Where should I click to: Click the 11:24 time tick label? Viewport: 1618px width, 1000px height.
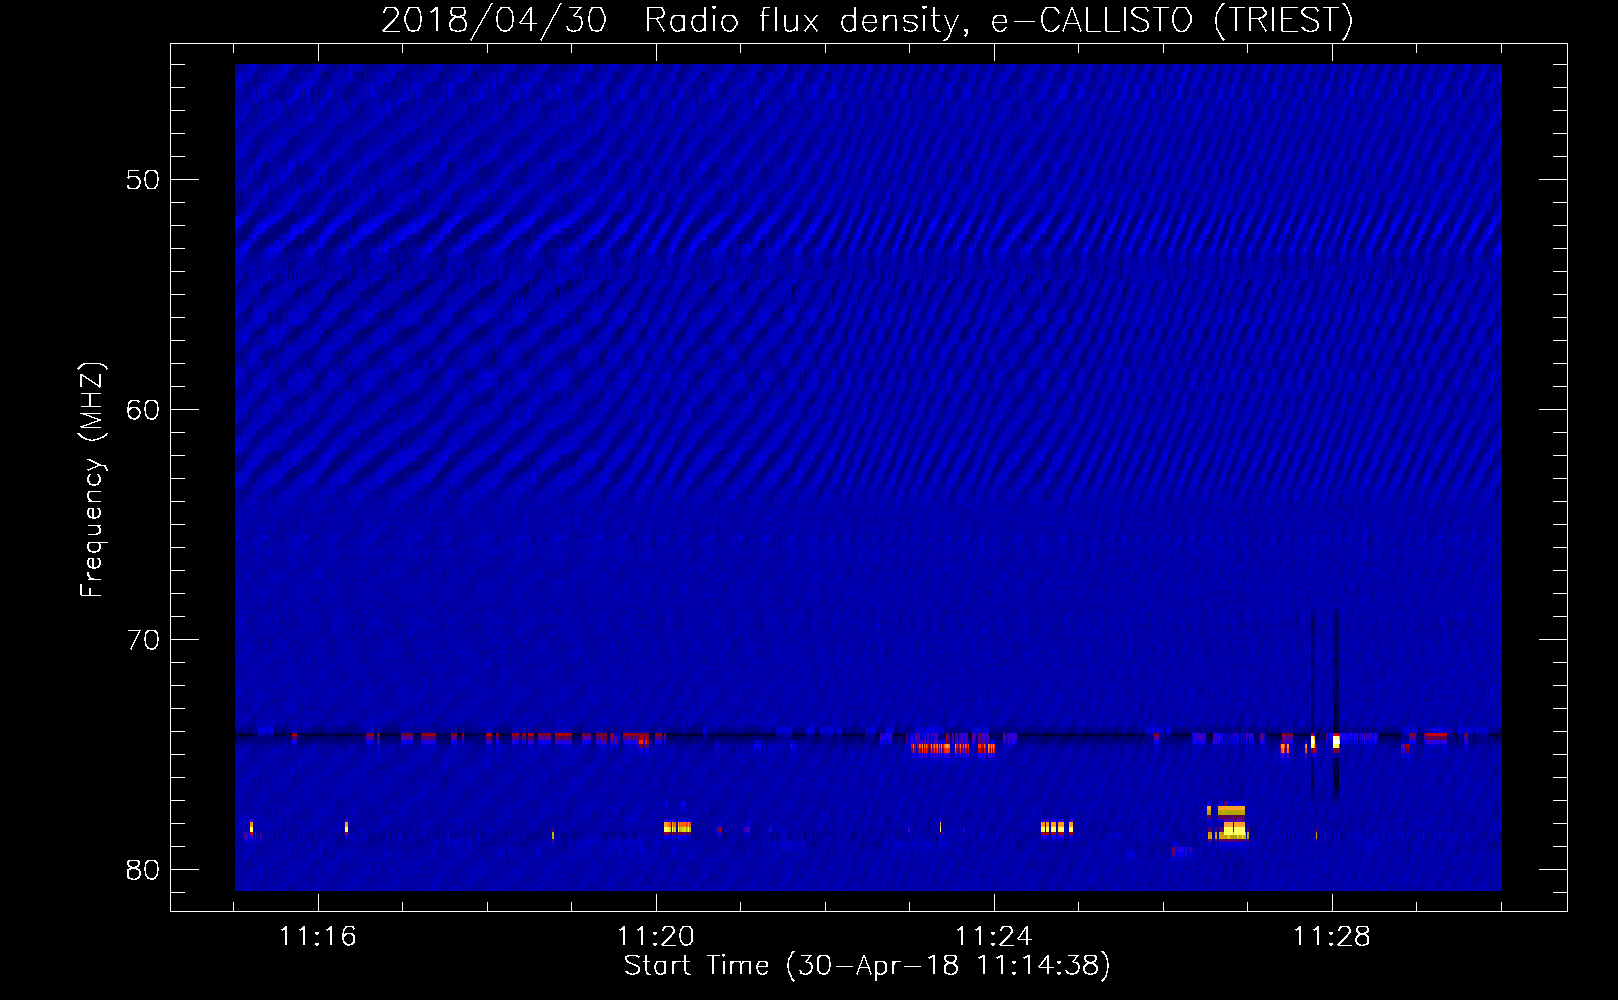pos(993,937)
